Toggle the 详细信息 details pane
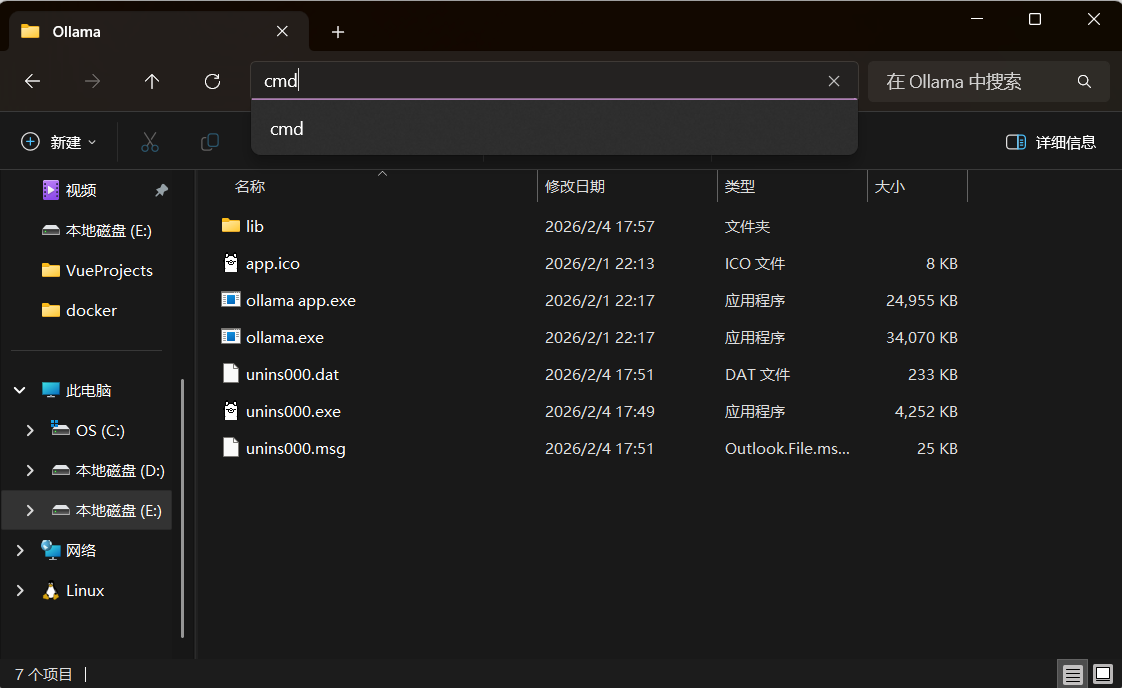The width and height of the screenshot is (1122, 688). click(x=1050, y=142)
